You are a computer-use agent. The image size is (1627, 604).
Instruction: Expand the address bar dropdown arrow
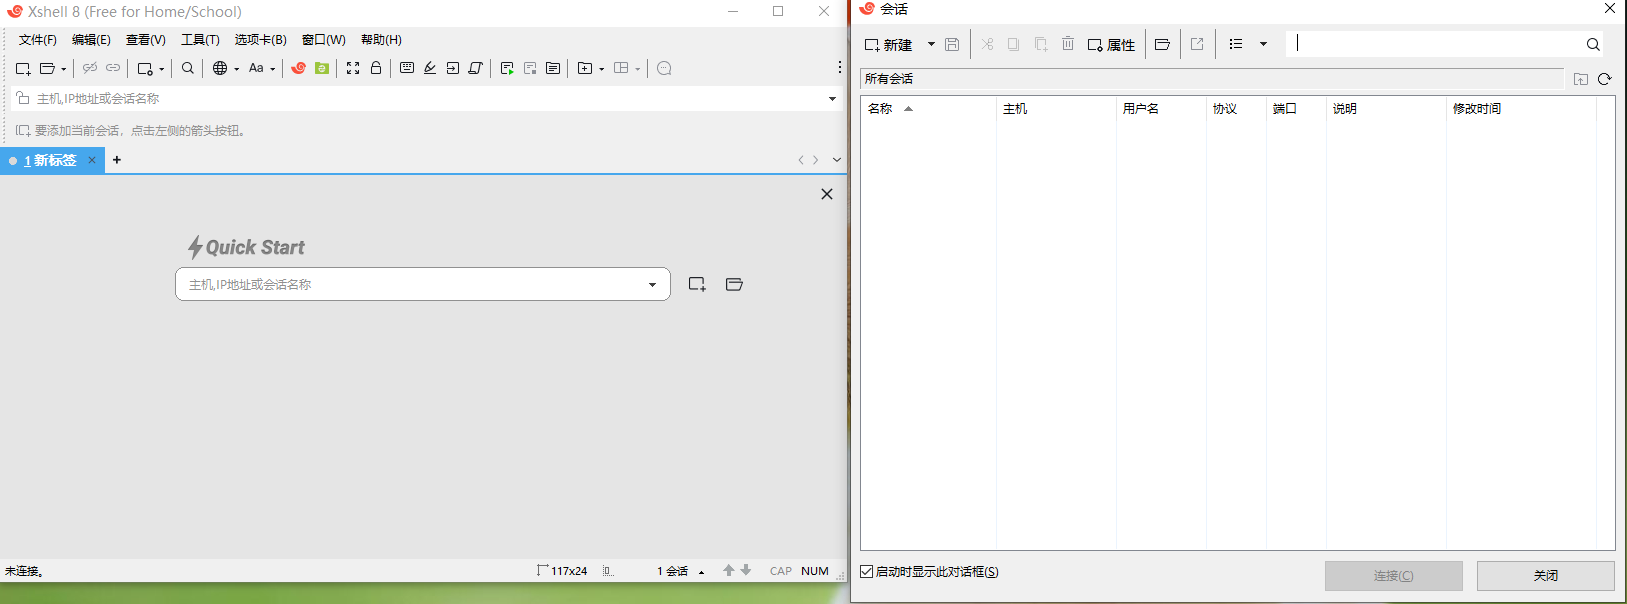[832, 99]
